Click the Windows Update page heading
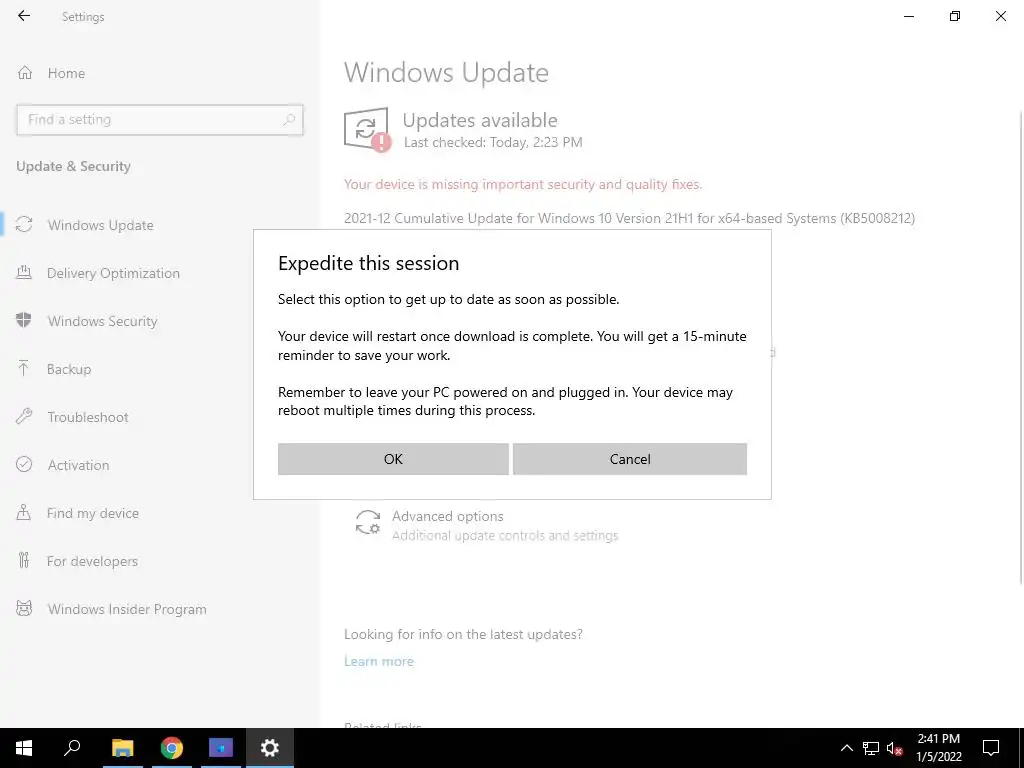The image size is (1024, 768). [446, 72]
